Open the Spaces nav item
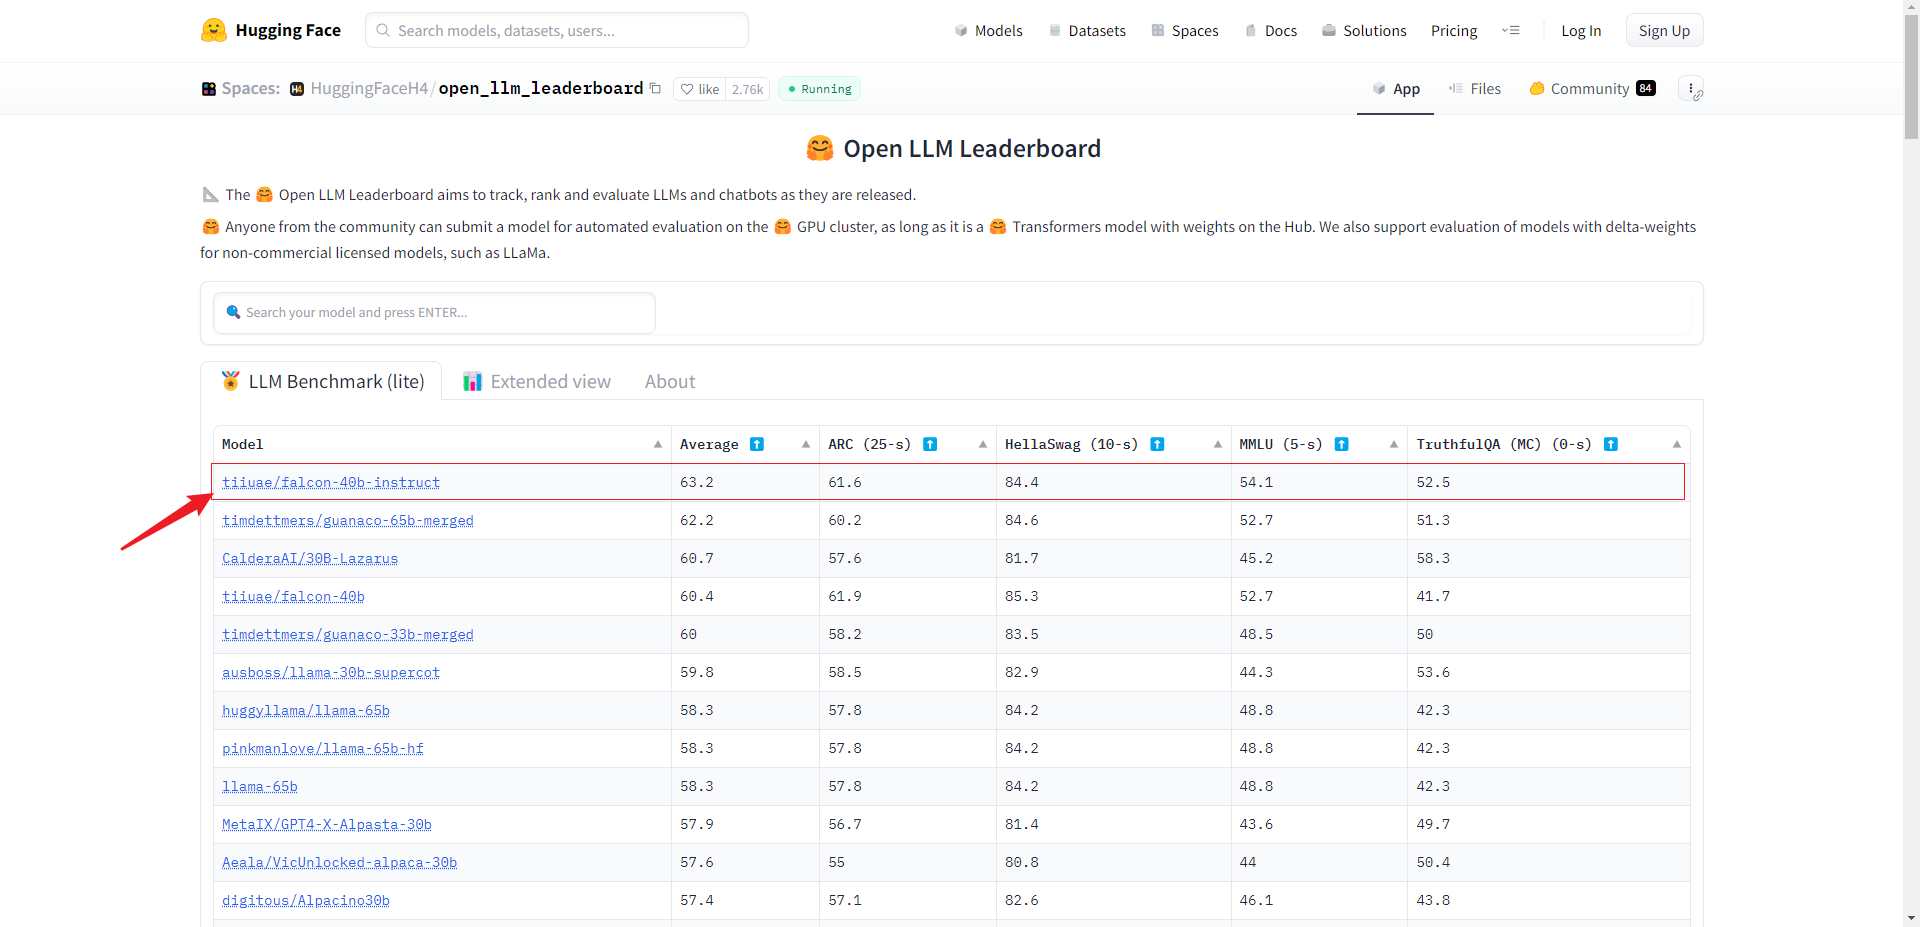This screenshot has height=927, width=1920. click(x=1185, y=31)
